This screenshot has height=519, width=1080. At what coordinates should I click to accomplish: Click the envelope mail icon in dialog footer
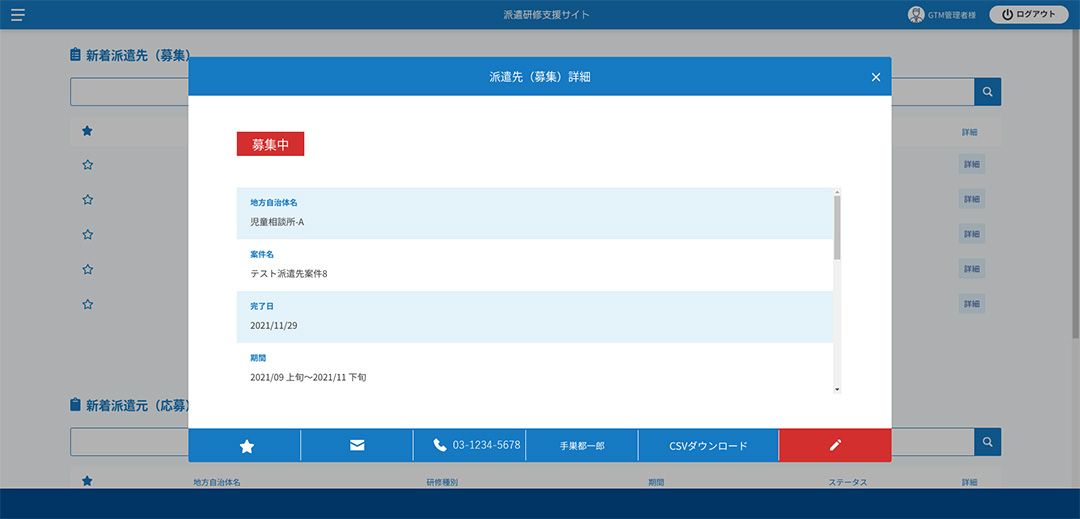(x=357, y=446)
